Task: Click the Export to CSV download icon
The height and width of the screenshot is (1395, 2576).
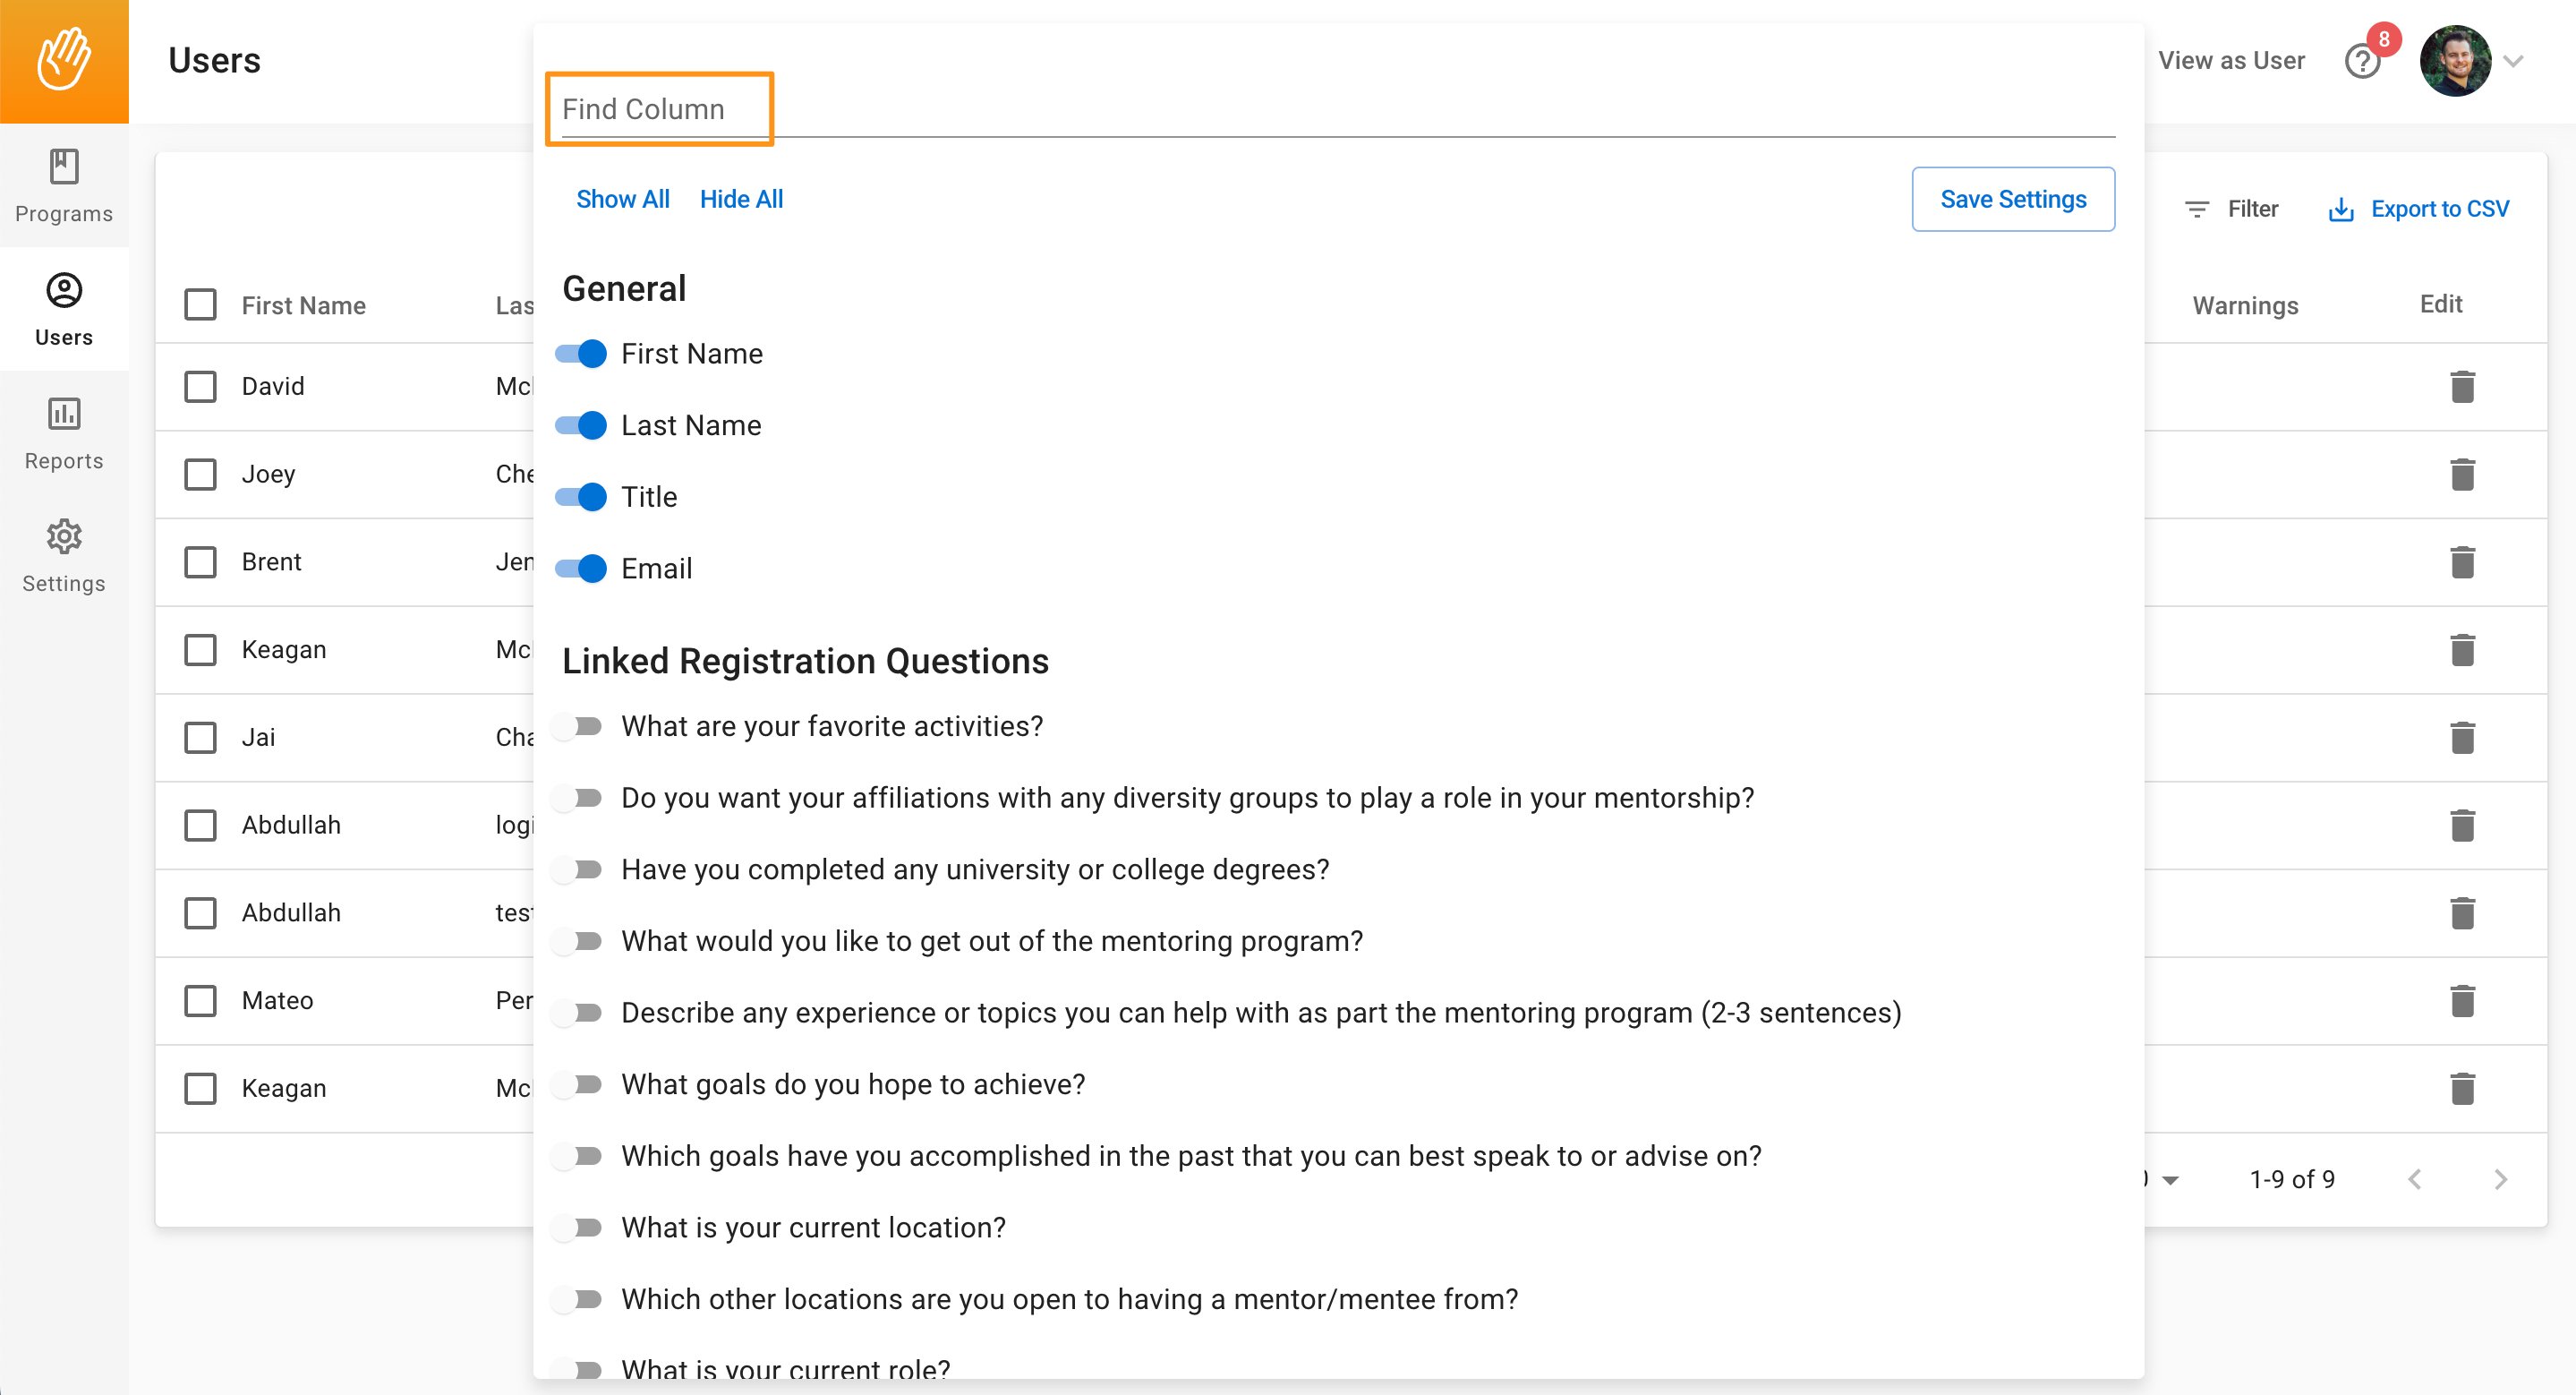Action: tap(2340, 209)
